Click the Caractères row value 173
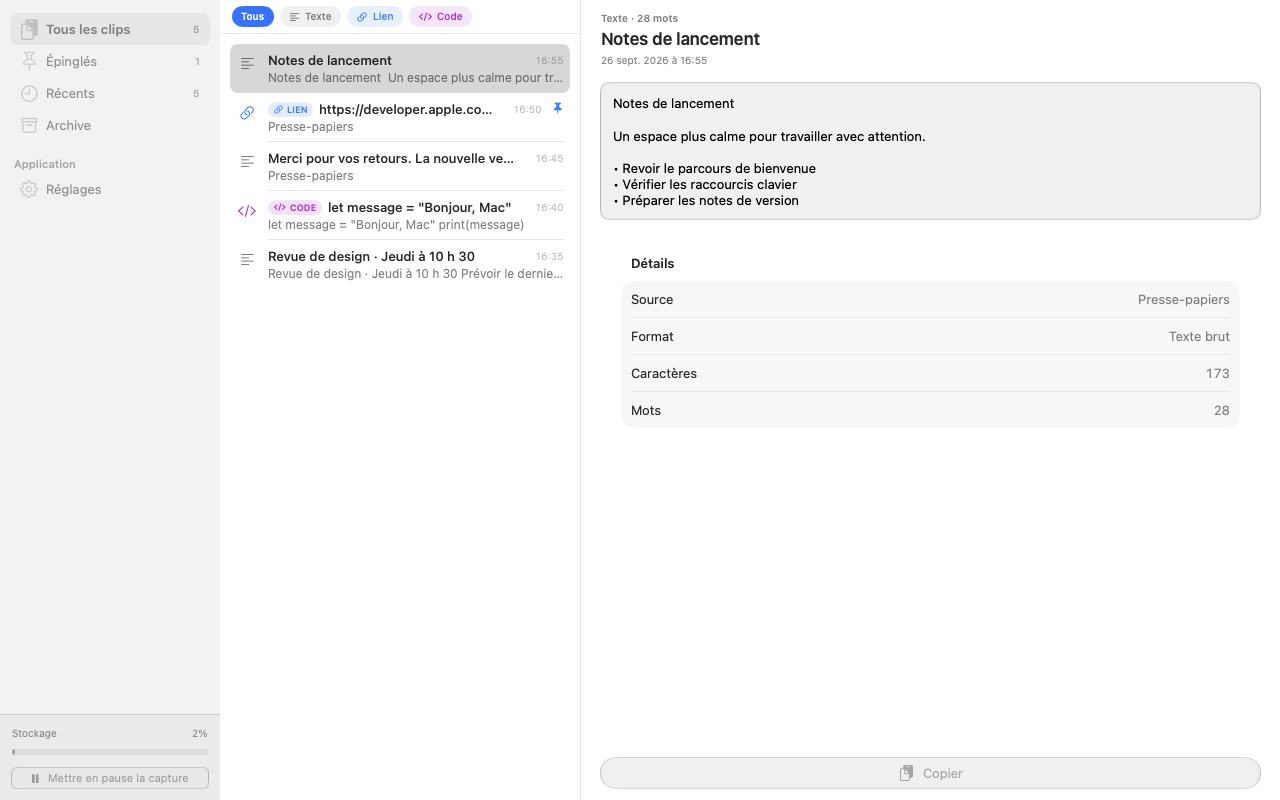 (1217, 373)
